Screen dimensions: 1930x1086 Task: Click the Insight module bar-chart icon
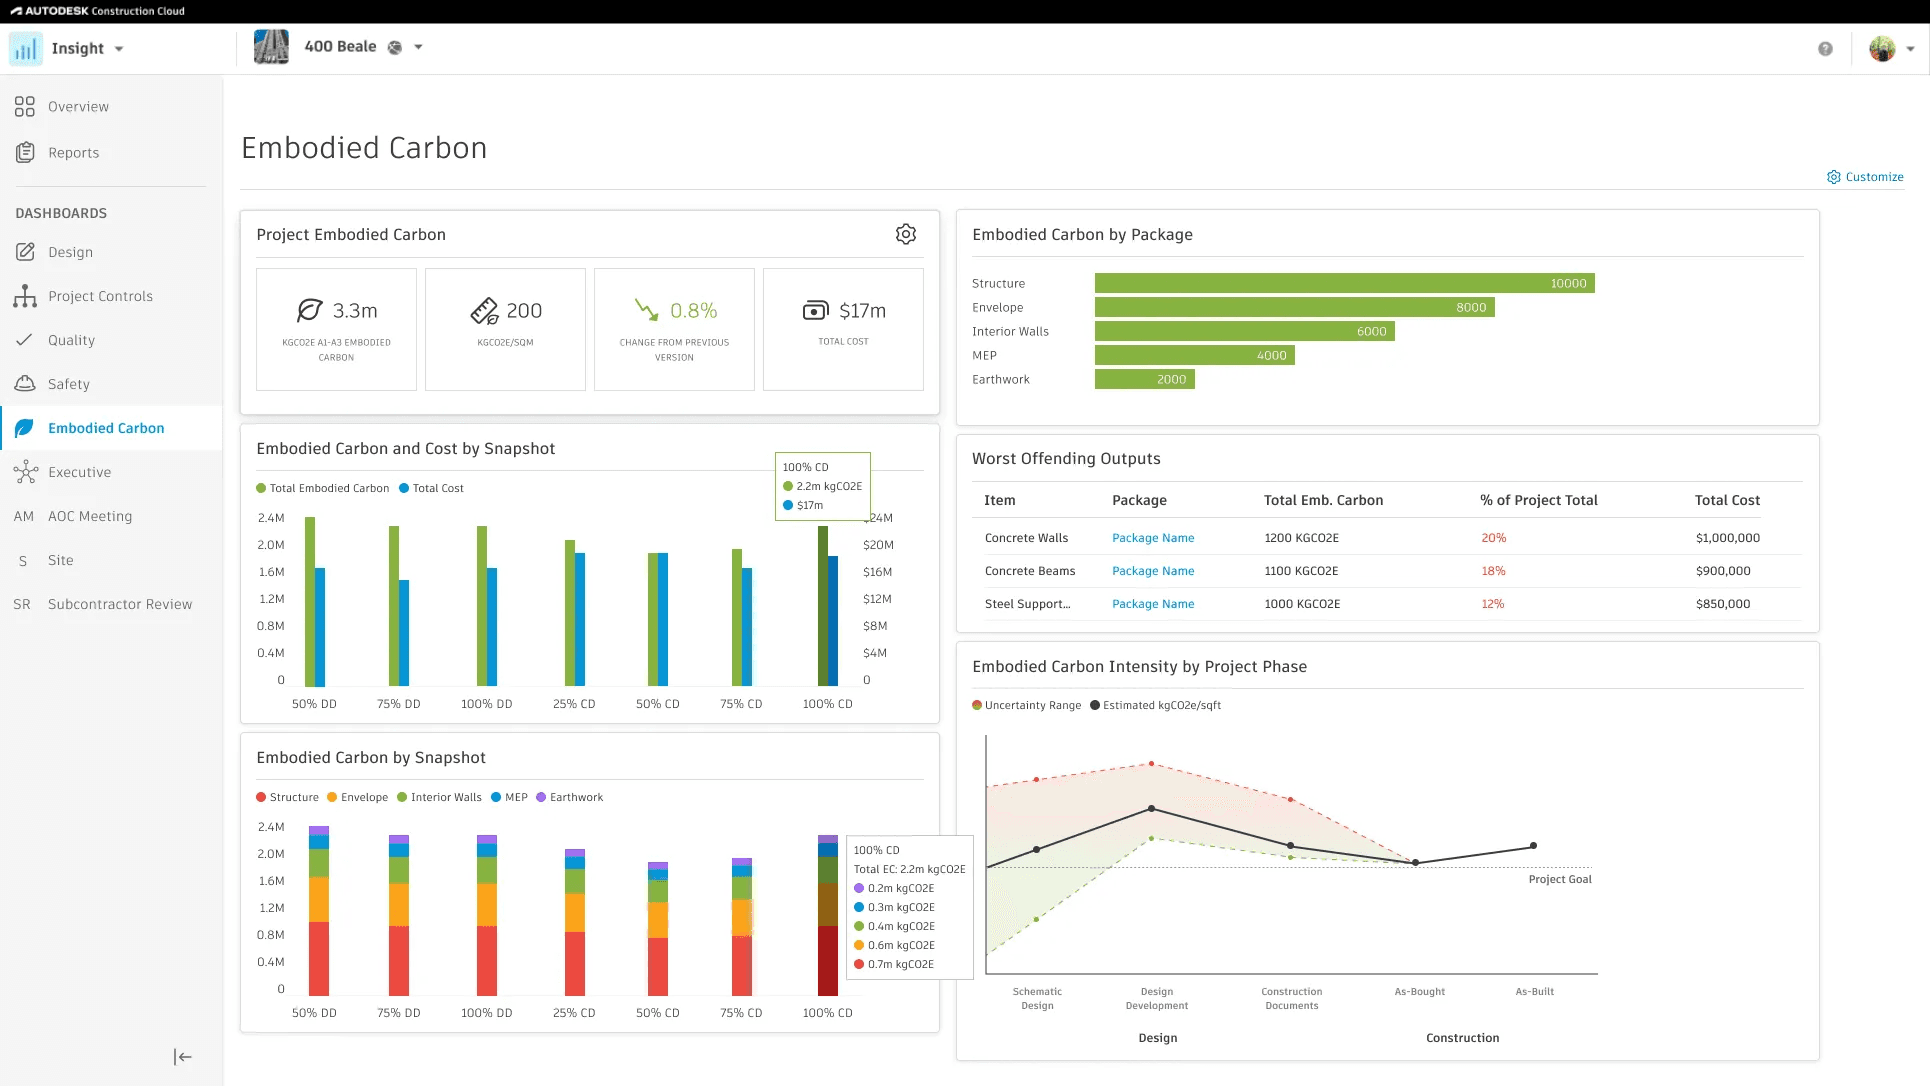tap(26, 48)
